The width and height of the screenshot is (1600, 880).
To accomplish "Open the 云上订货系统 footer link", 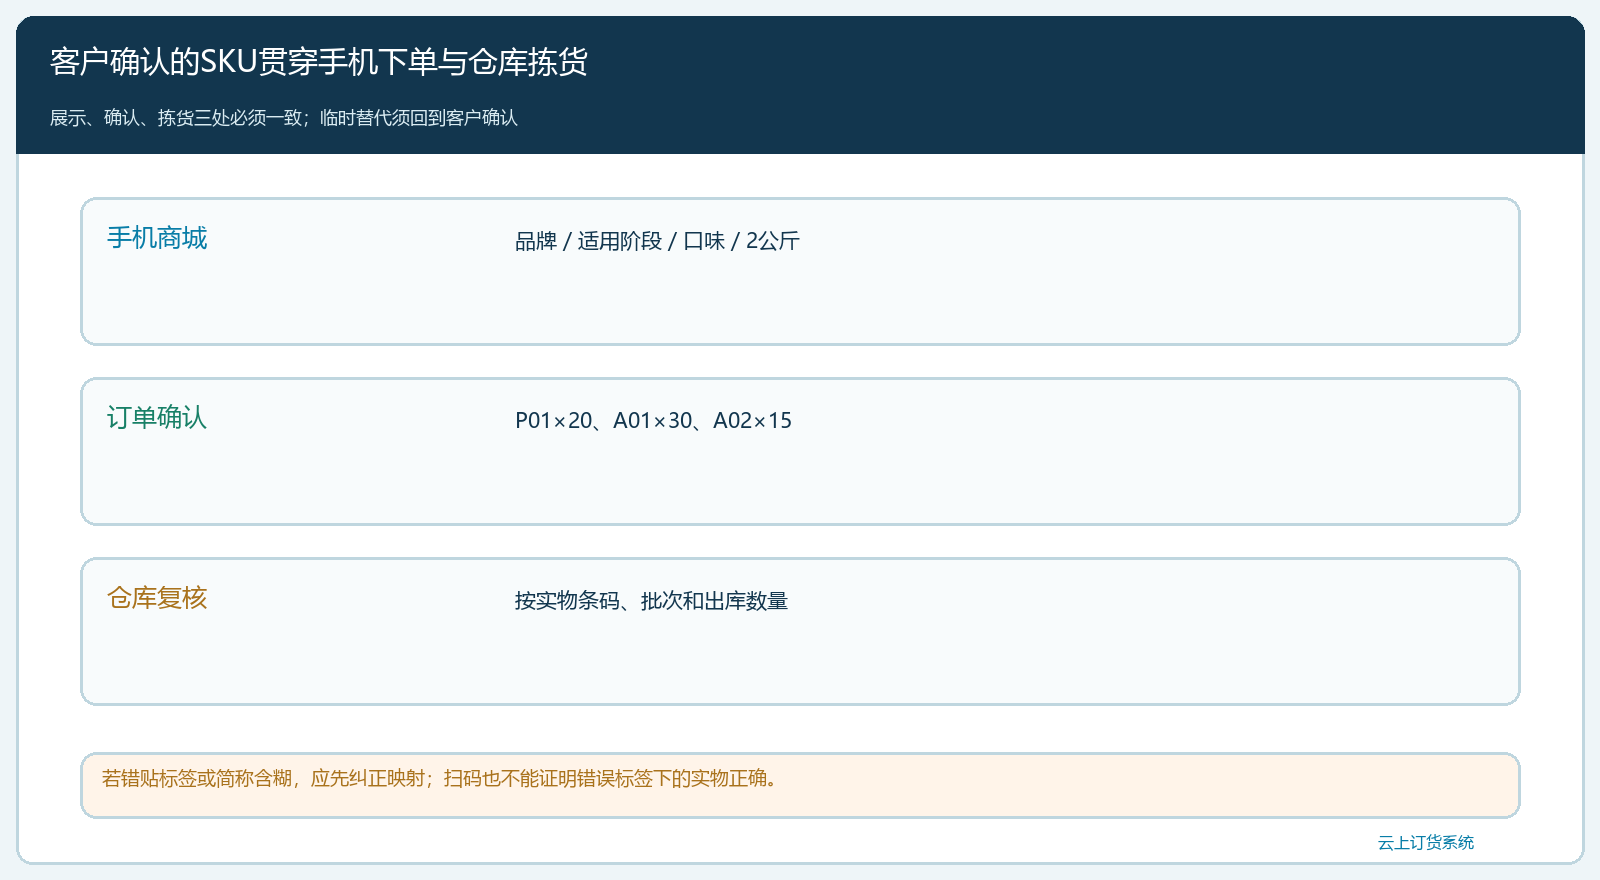I will 1426,843.
